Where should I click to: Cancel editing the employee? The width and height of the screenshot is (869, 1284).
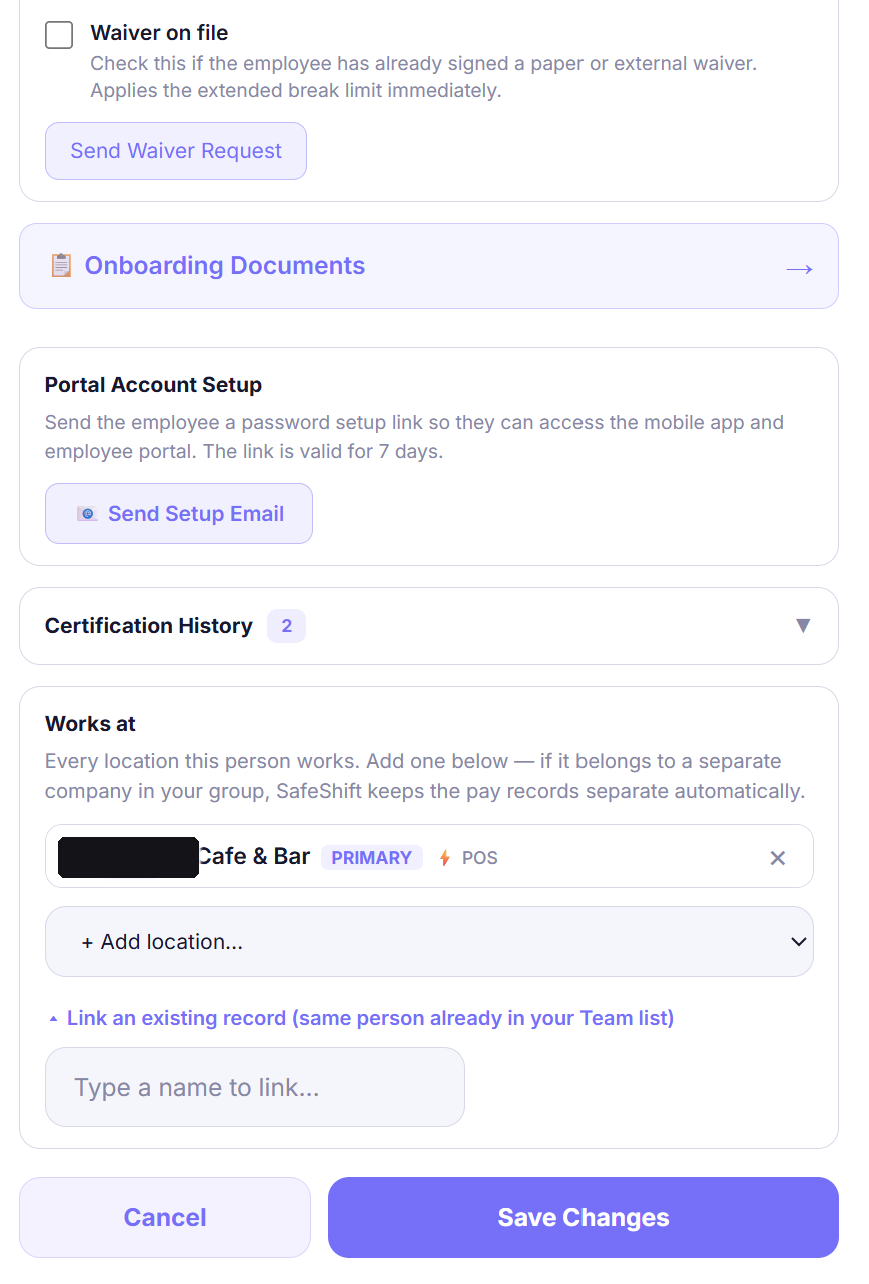tap(165, 1217)
